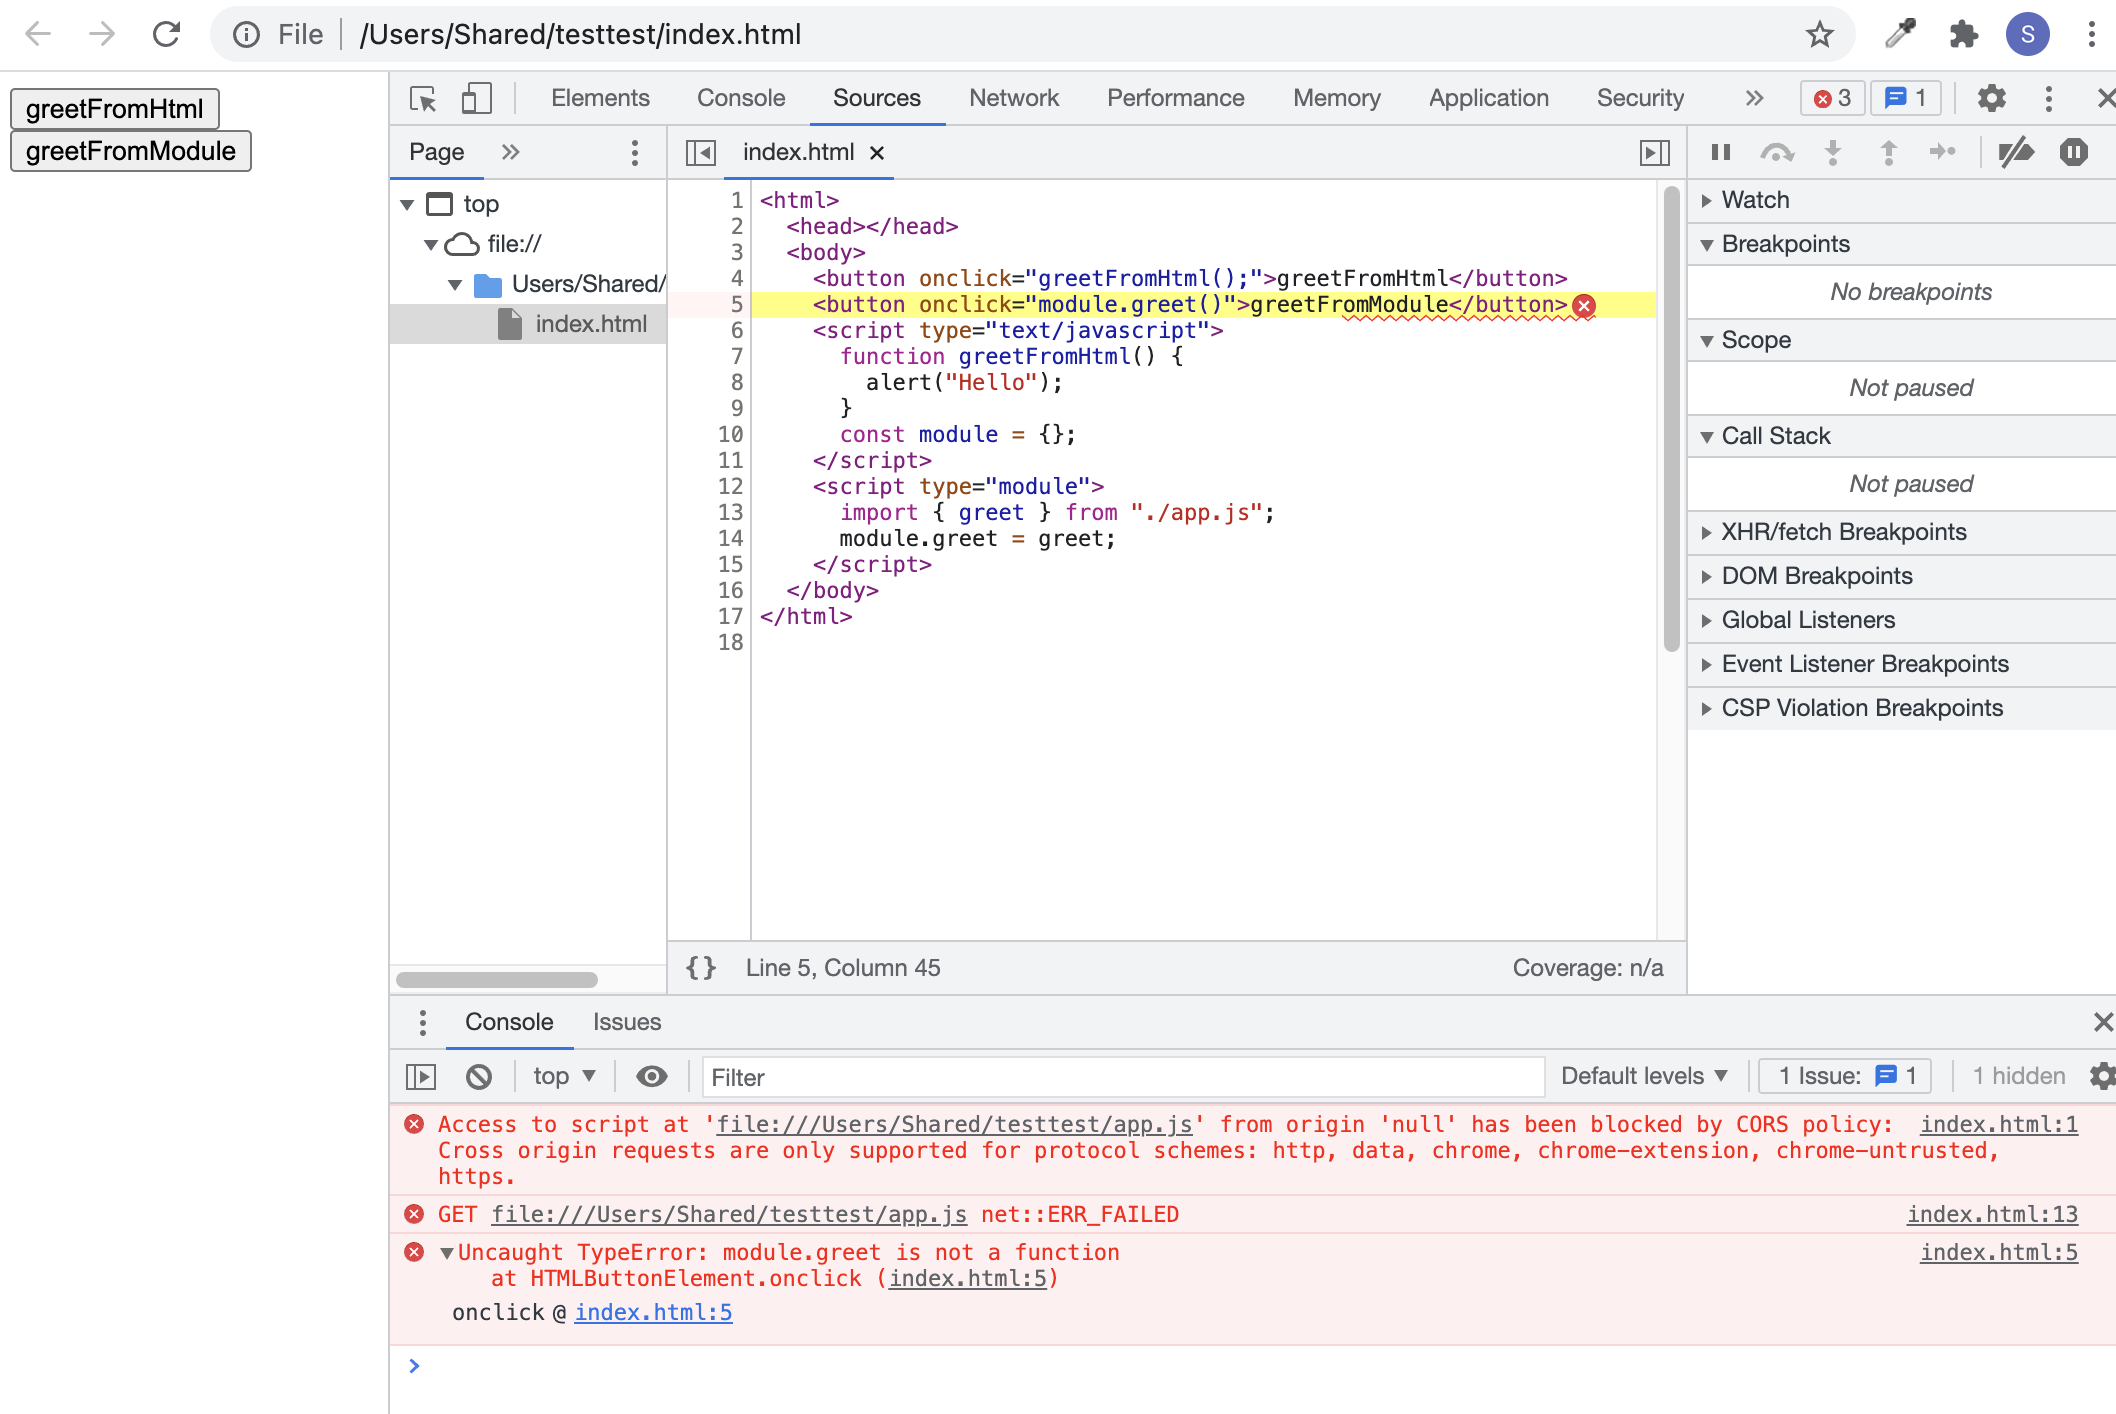Click pretty print braces icon
This screenshot has height=1414, width=2116.
click(x=701, y=967)
